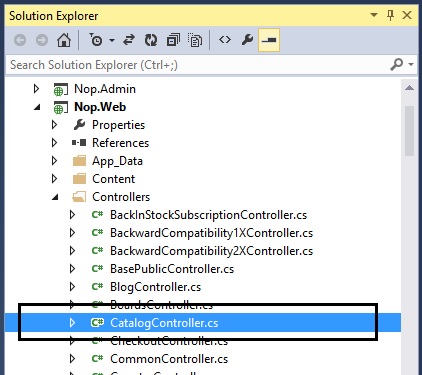Click C# icon of BasePublicController.cs
Image resolution: width=422 pixels, height=375 pixels.
(x=97, y=268)
